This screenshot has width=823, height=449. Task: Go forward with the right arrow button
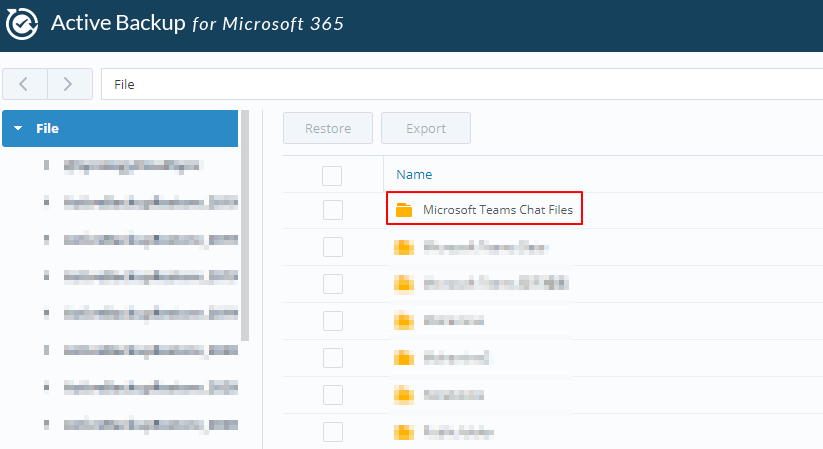(69, 84)
